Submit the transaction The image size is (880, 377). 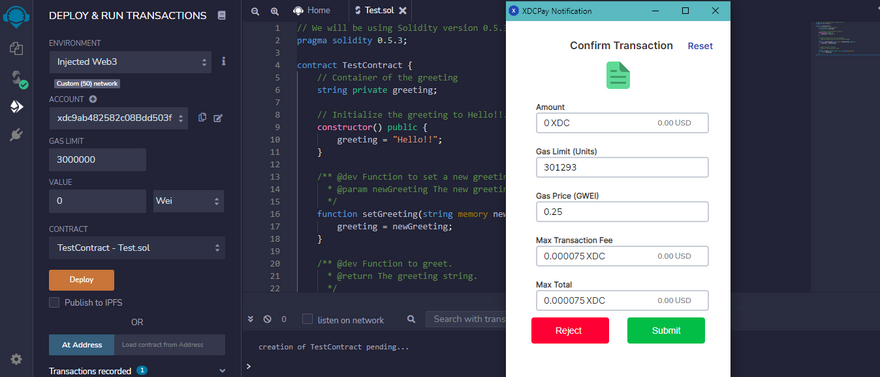[x=666, y=330]
